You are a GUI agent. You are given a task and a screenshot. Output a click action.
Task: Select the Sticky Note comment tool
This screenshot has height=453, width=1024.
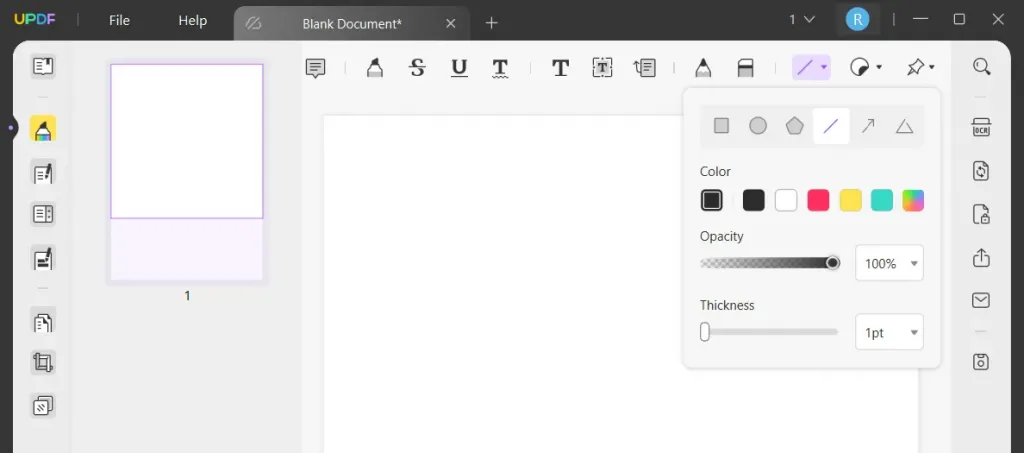[x=315, y=68]
